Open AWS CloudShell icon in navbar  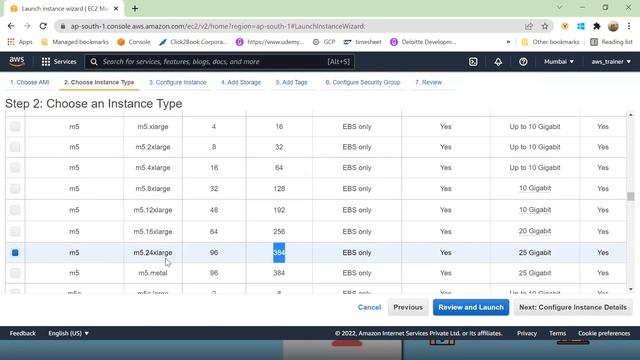[473, 62]
